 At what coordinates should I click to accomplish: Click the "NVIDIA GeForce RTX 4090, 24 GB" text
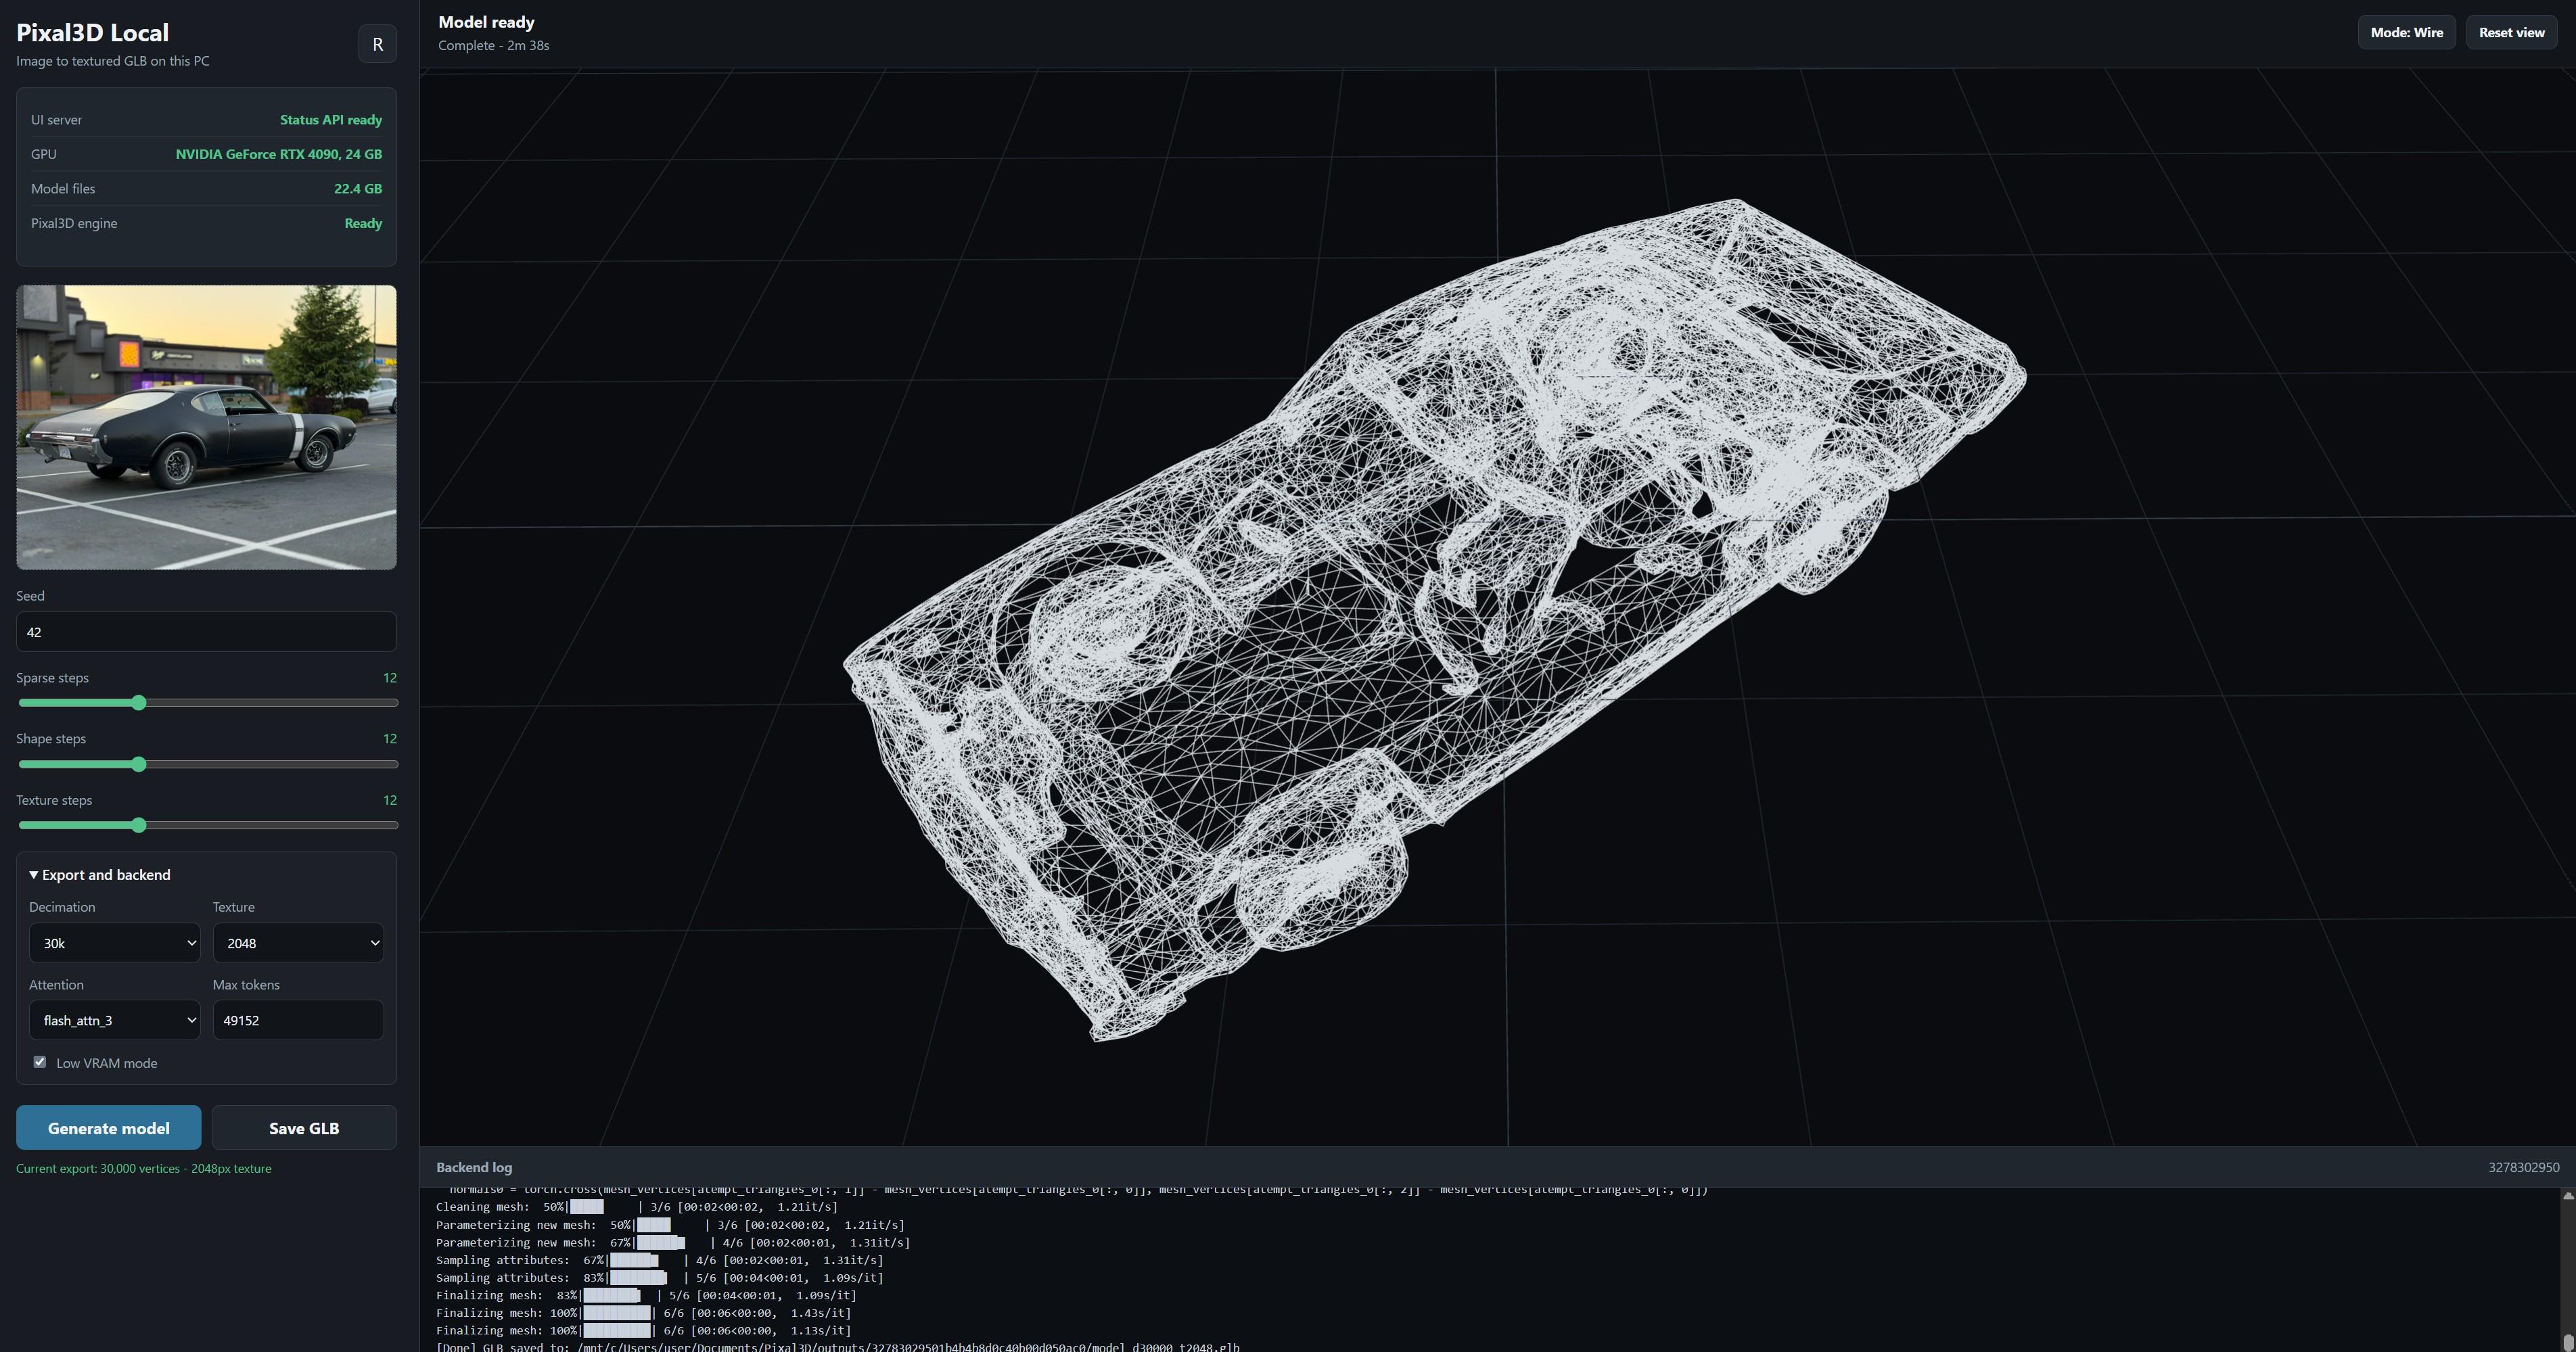click(x=279, y=154)
